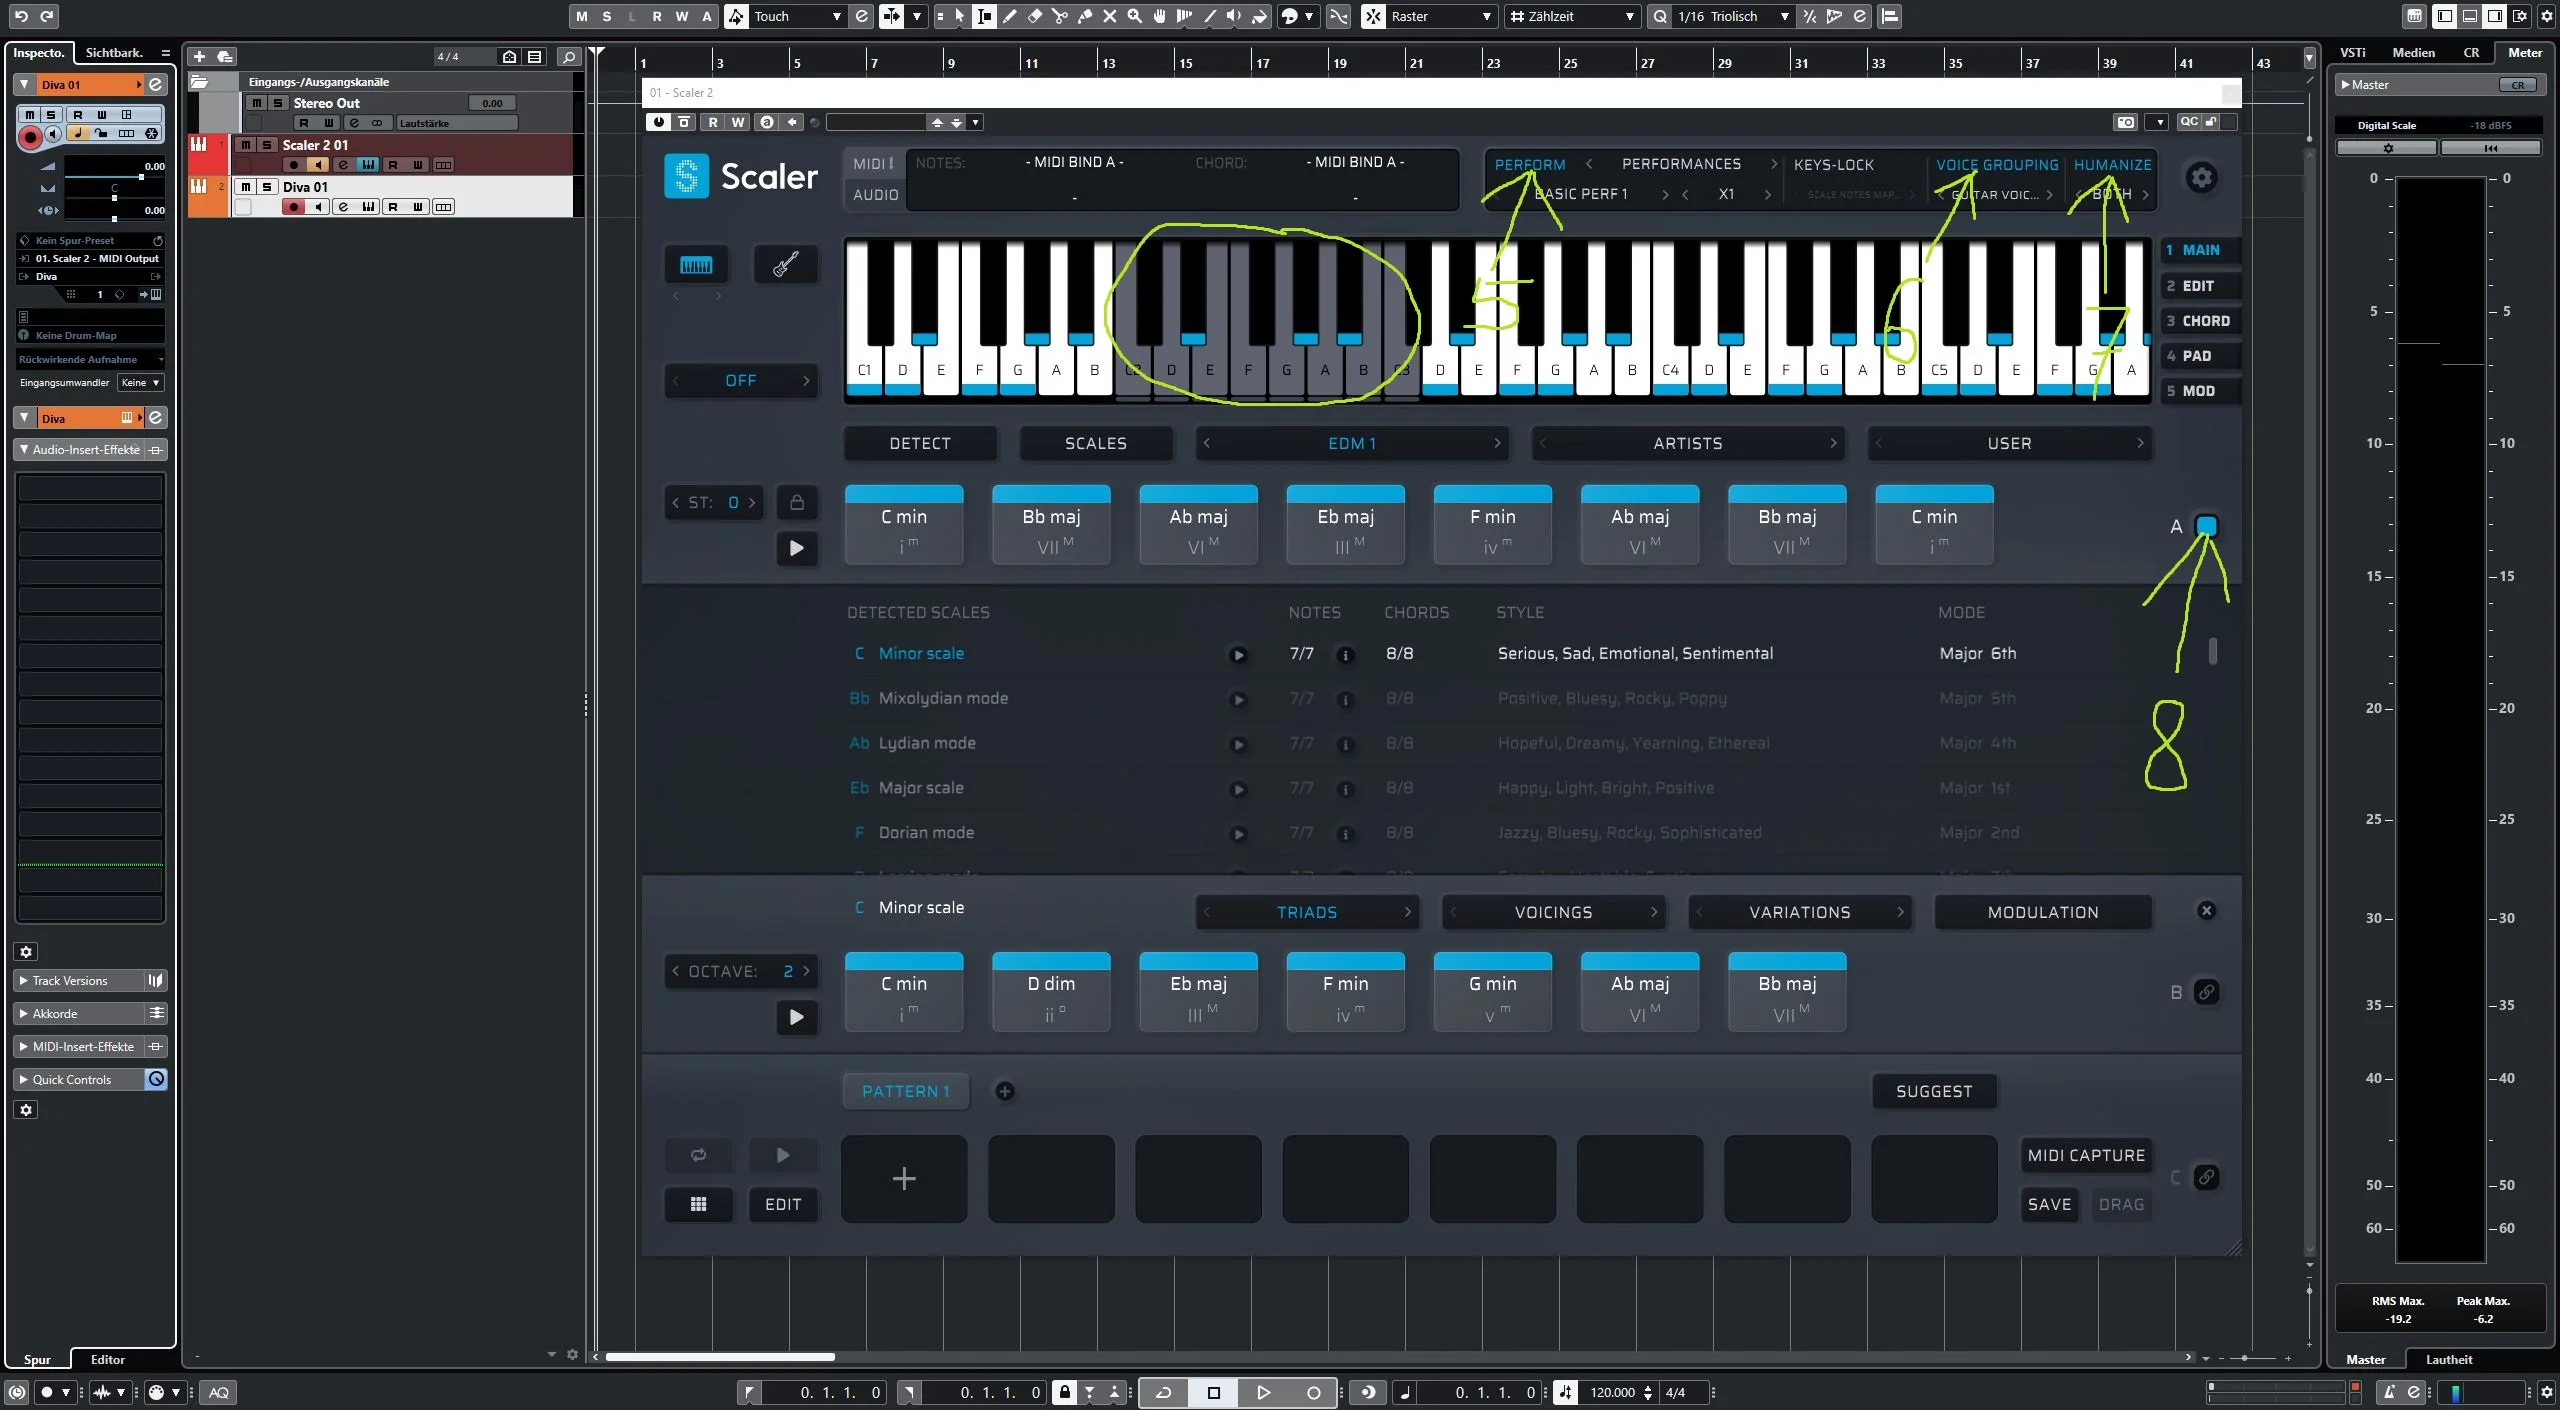Open Eingangsumwandler Keine dropdown
Image resolution: width=2560 pixels, height=1410 pixels.
click(140, 383)
